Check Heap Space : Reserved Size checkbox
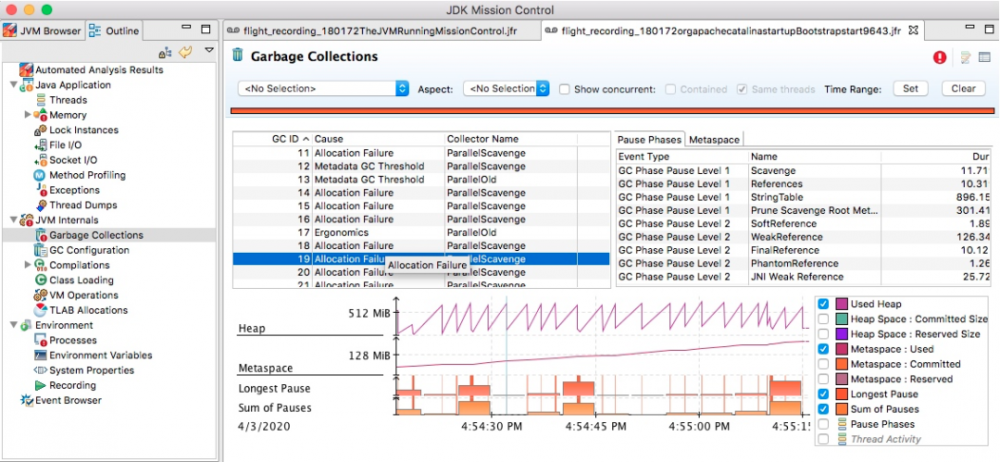This screenshot has height=462, width=1000. [x=823, y=334]
